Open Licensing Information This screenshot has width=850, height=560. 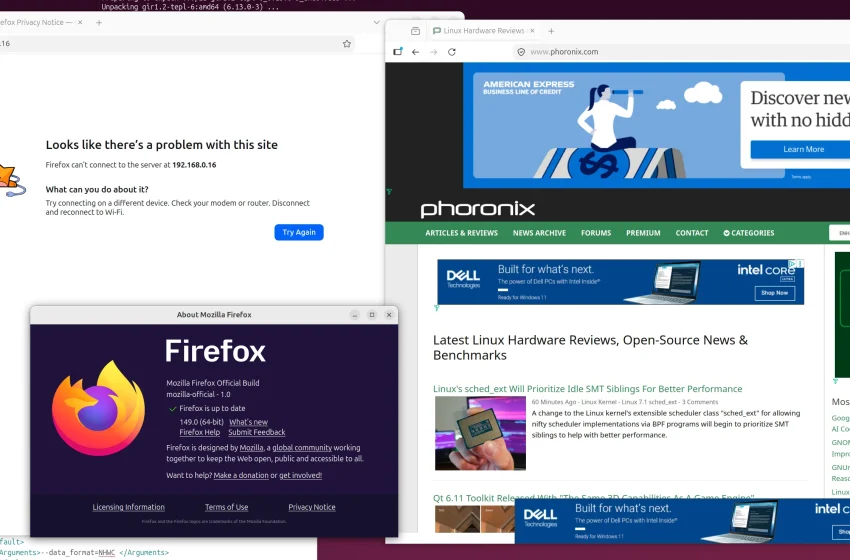(128, 507)
